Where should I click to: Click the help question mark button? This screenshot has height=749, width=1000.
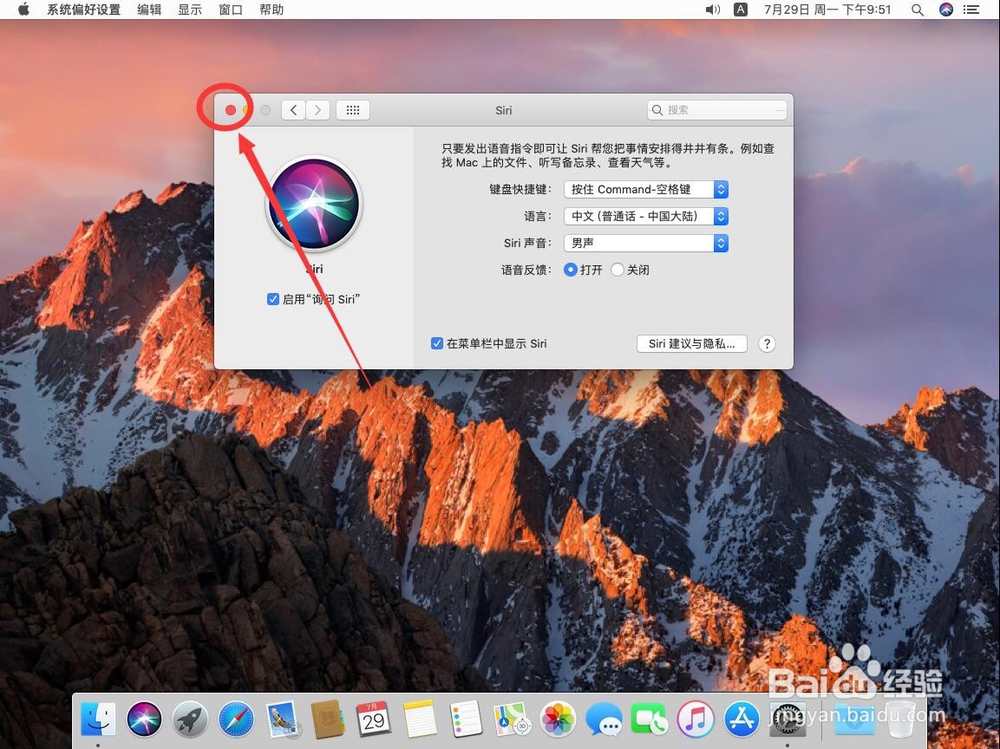(x=767, y=344)
